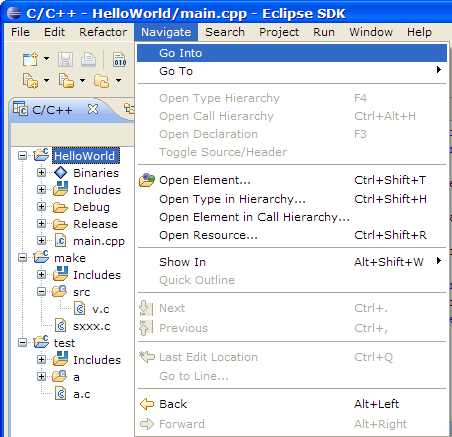
Task: Click the src source folder icon
Action: pos(60,291)
